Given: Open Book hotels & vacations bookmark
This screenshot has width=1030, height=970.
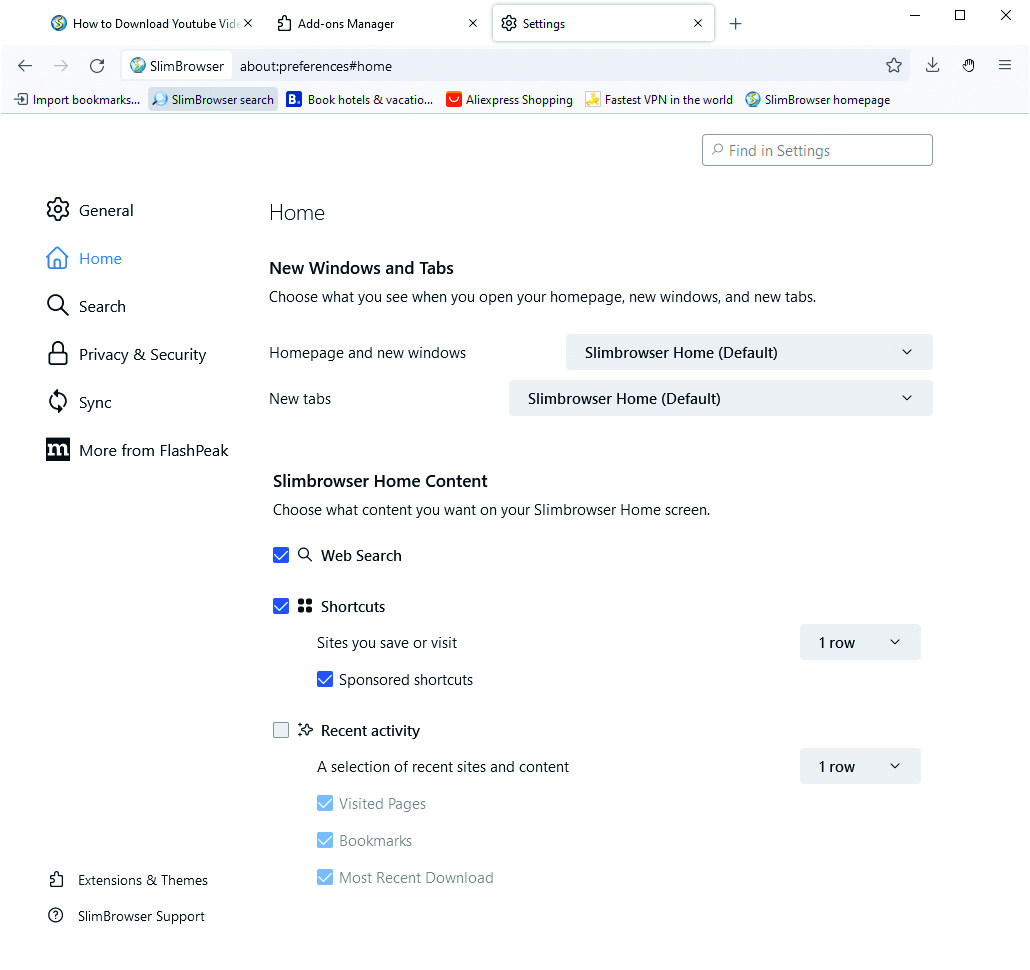Looking at the screenshot, I should 360,99.
